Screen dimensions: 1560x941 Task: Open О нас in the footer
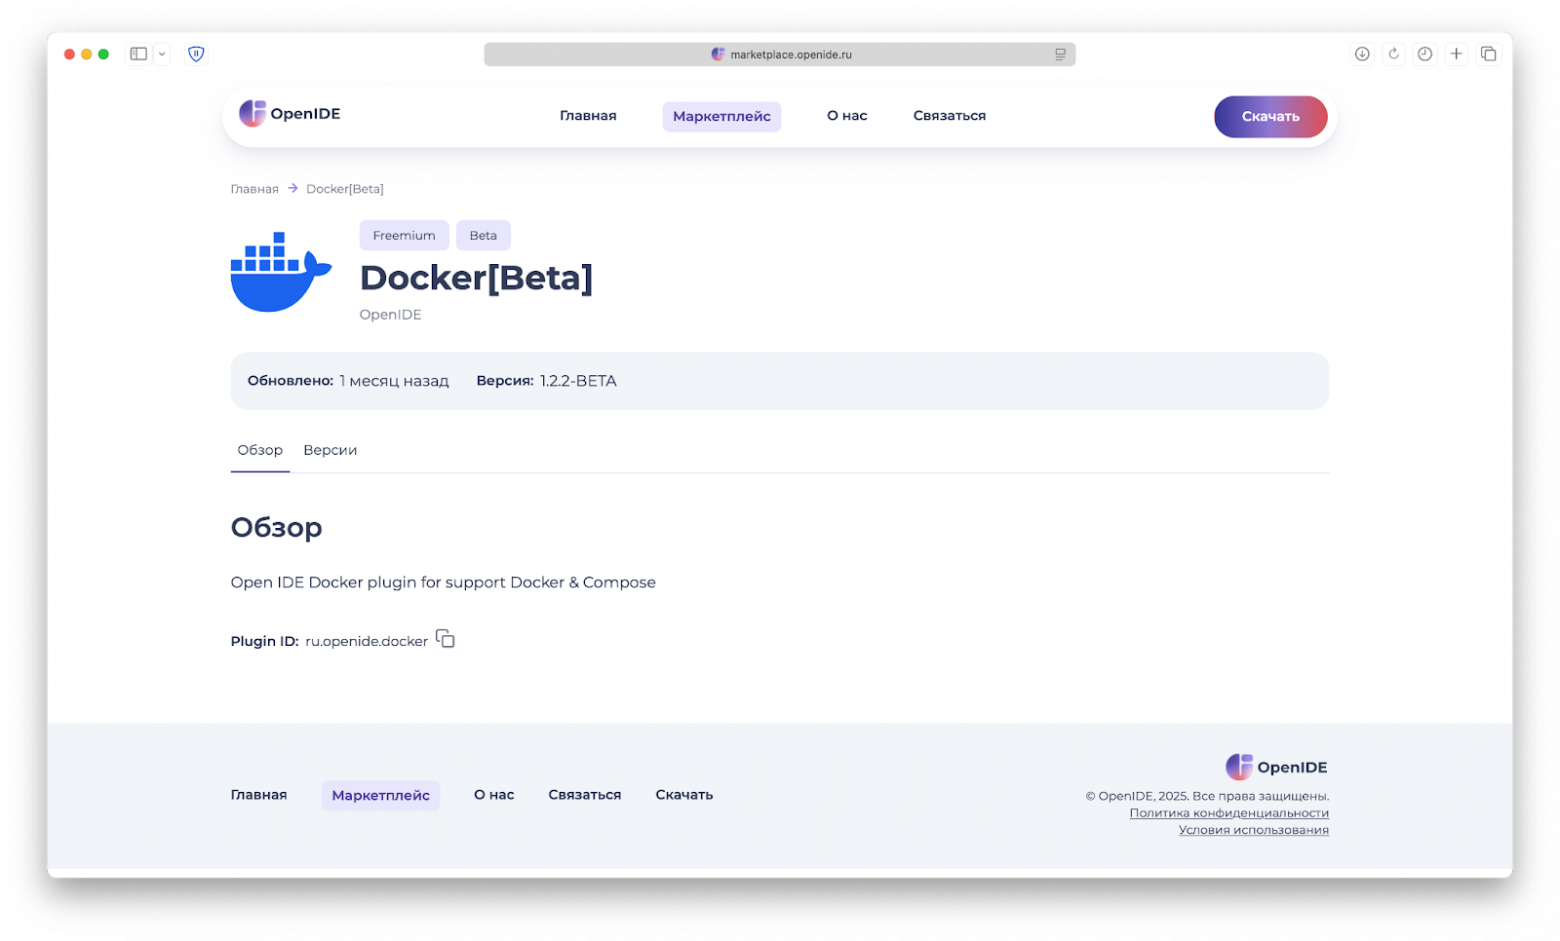pos(494,795)
